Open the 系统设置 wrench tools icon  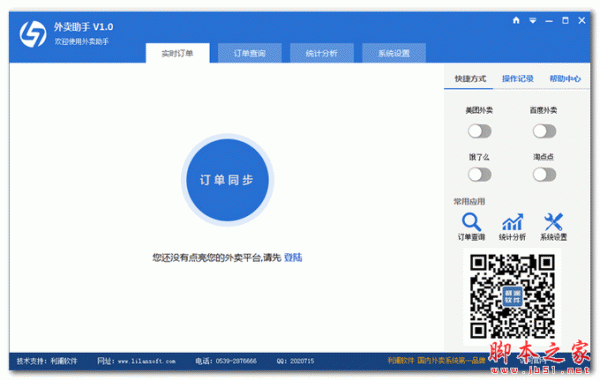553,222
